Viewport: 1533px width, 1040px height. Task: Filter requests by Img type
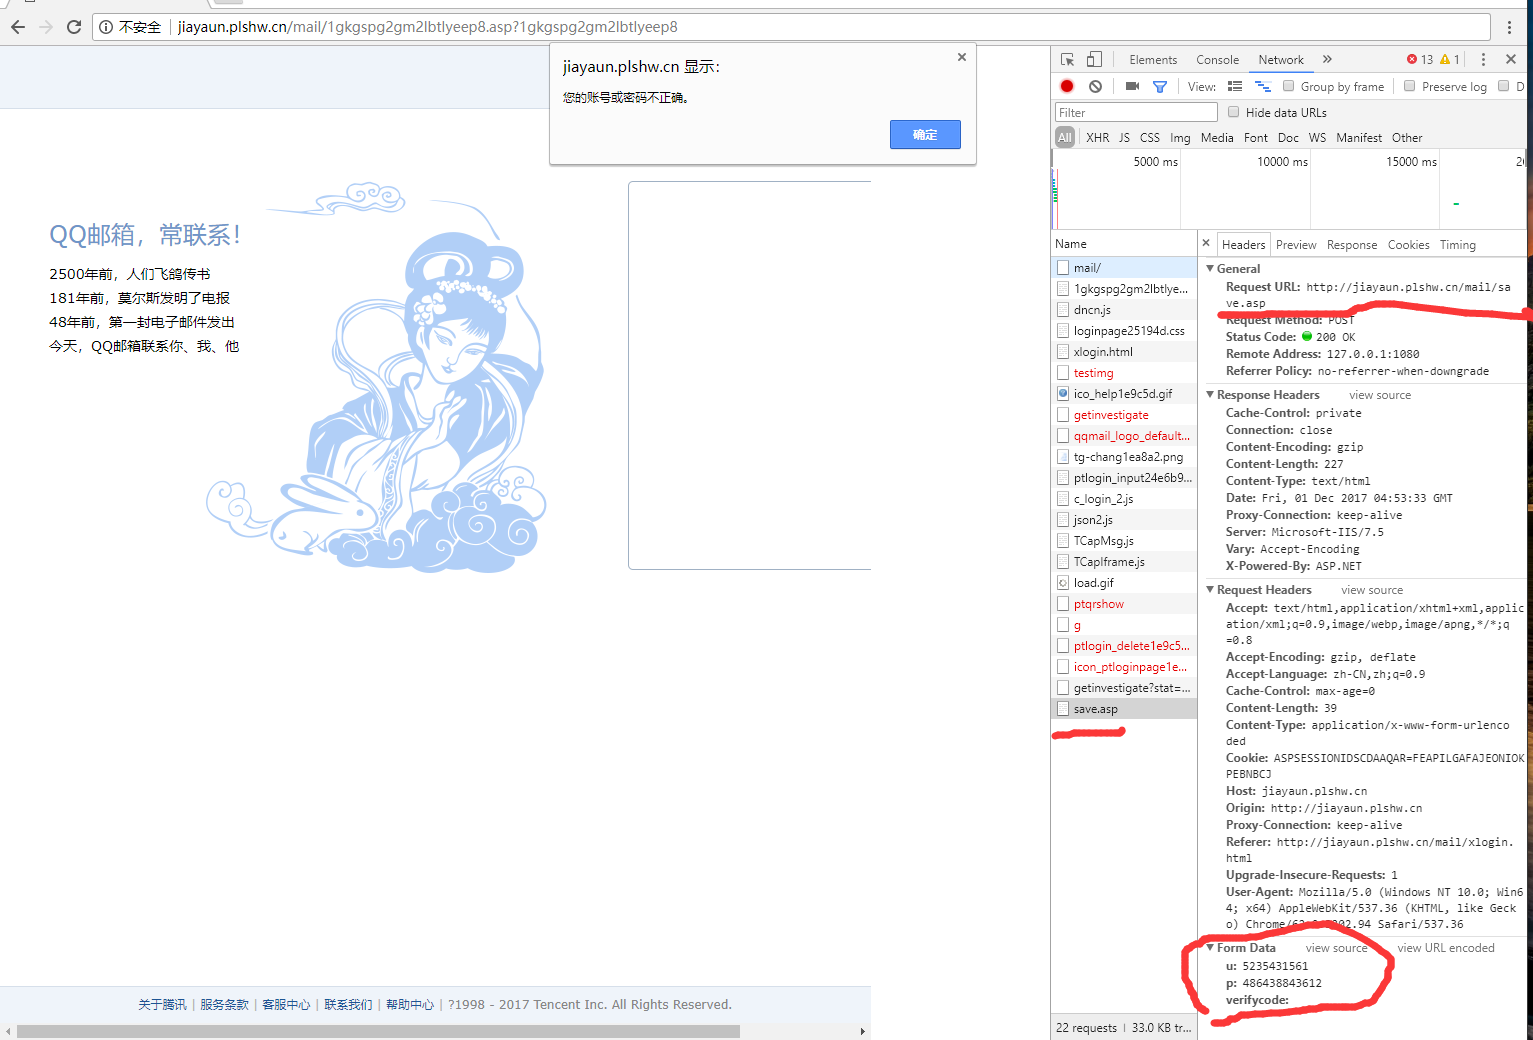pyautogui.click(x=1180, y=138)
